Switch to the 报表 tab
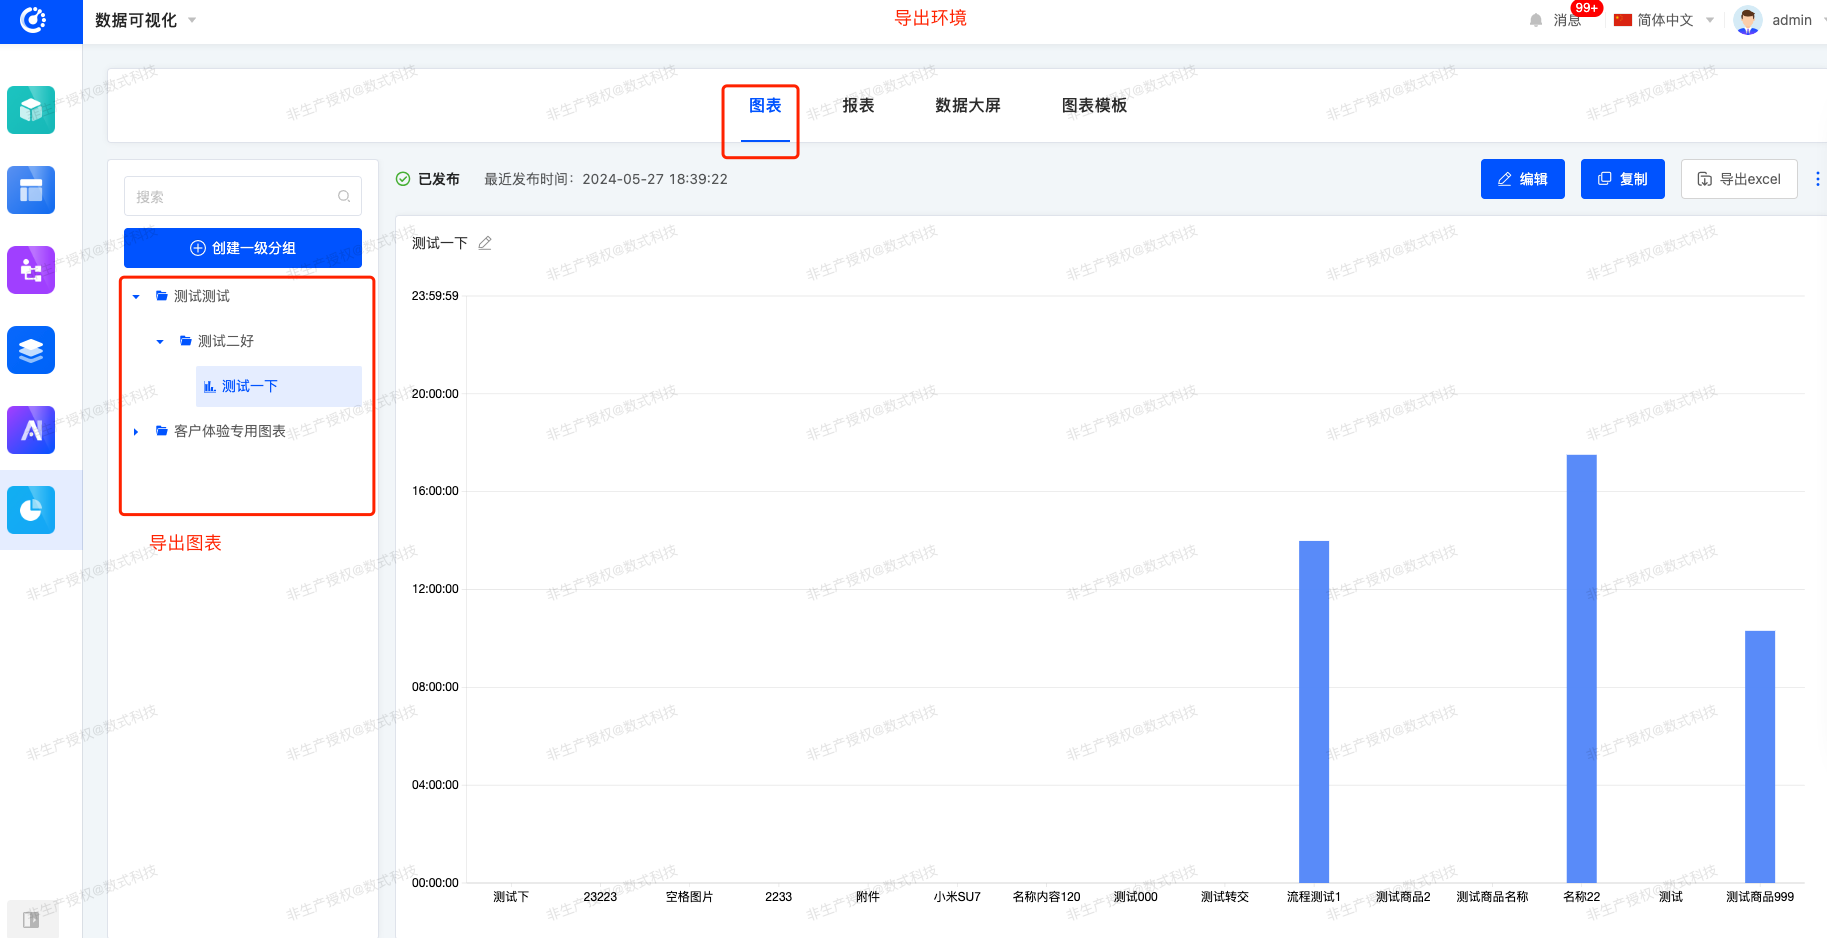Viewport: 1827px width, 938px height. tap(858, 105)
